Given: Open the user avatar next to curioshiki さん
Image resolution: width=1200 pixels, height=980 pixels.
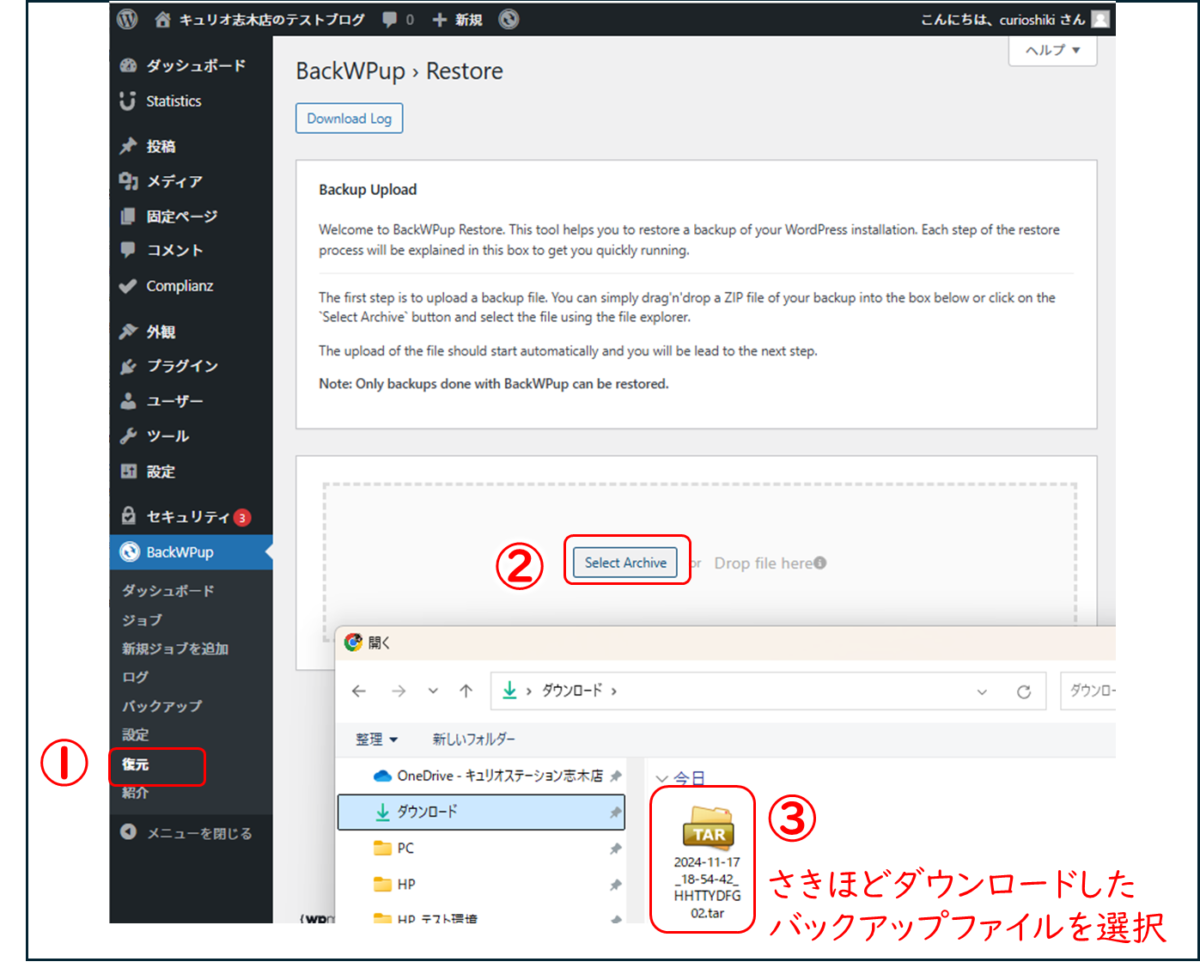Looking at the screenshot, I should click(x=1100, y=19).
